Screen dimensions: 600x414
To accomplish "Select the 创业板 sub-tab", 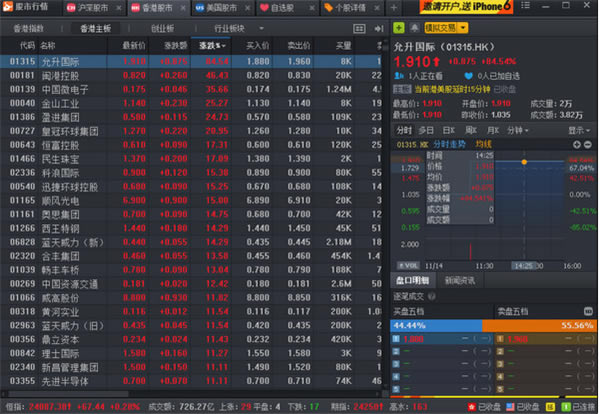I will coord(163,28).
